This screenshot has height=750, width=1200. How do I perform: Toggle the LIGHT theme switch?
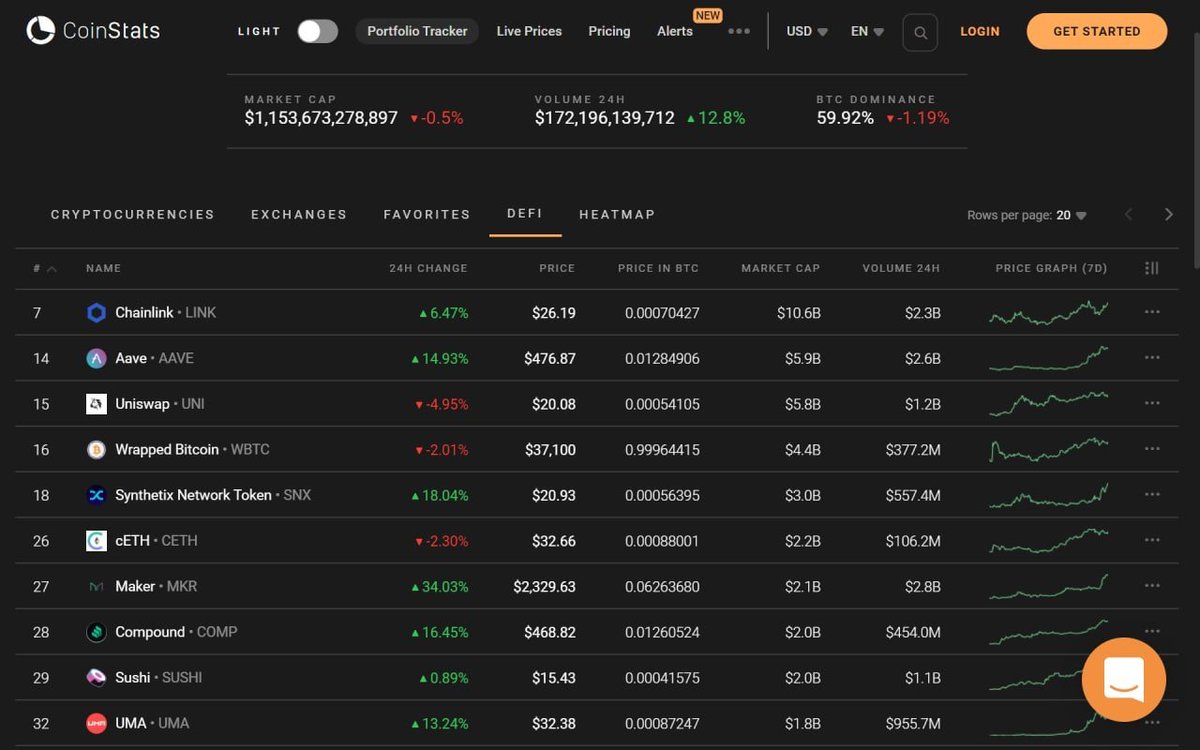click(x=317, y=31)
